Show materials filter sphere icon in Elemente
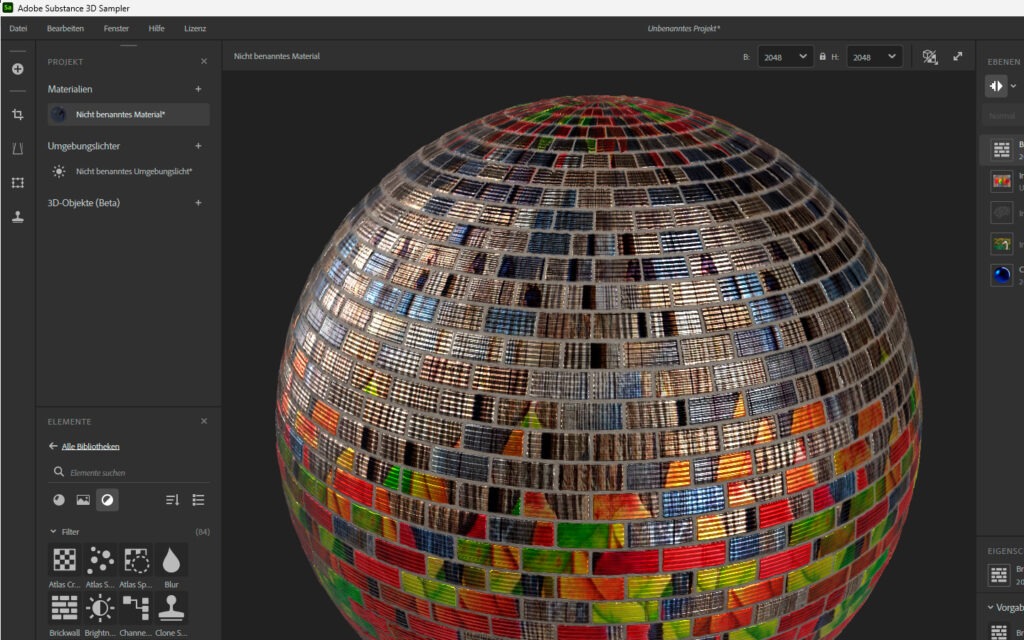1024x640 pixels. point(59,500)
